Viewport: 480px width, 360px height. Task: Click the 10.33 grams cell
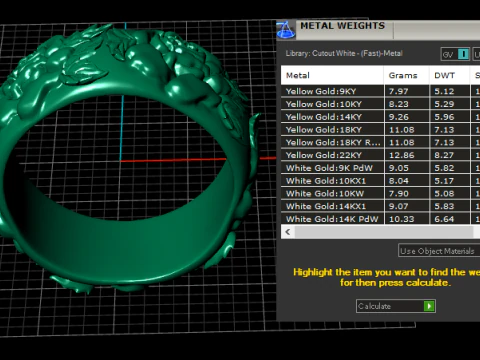click(406, 219)
